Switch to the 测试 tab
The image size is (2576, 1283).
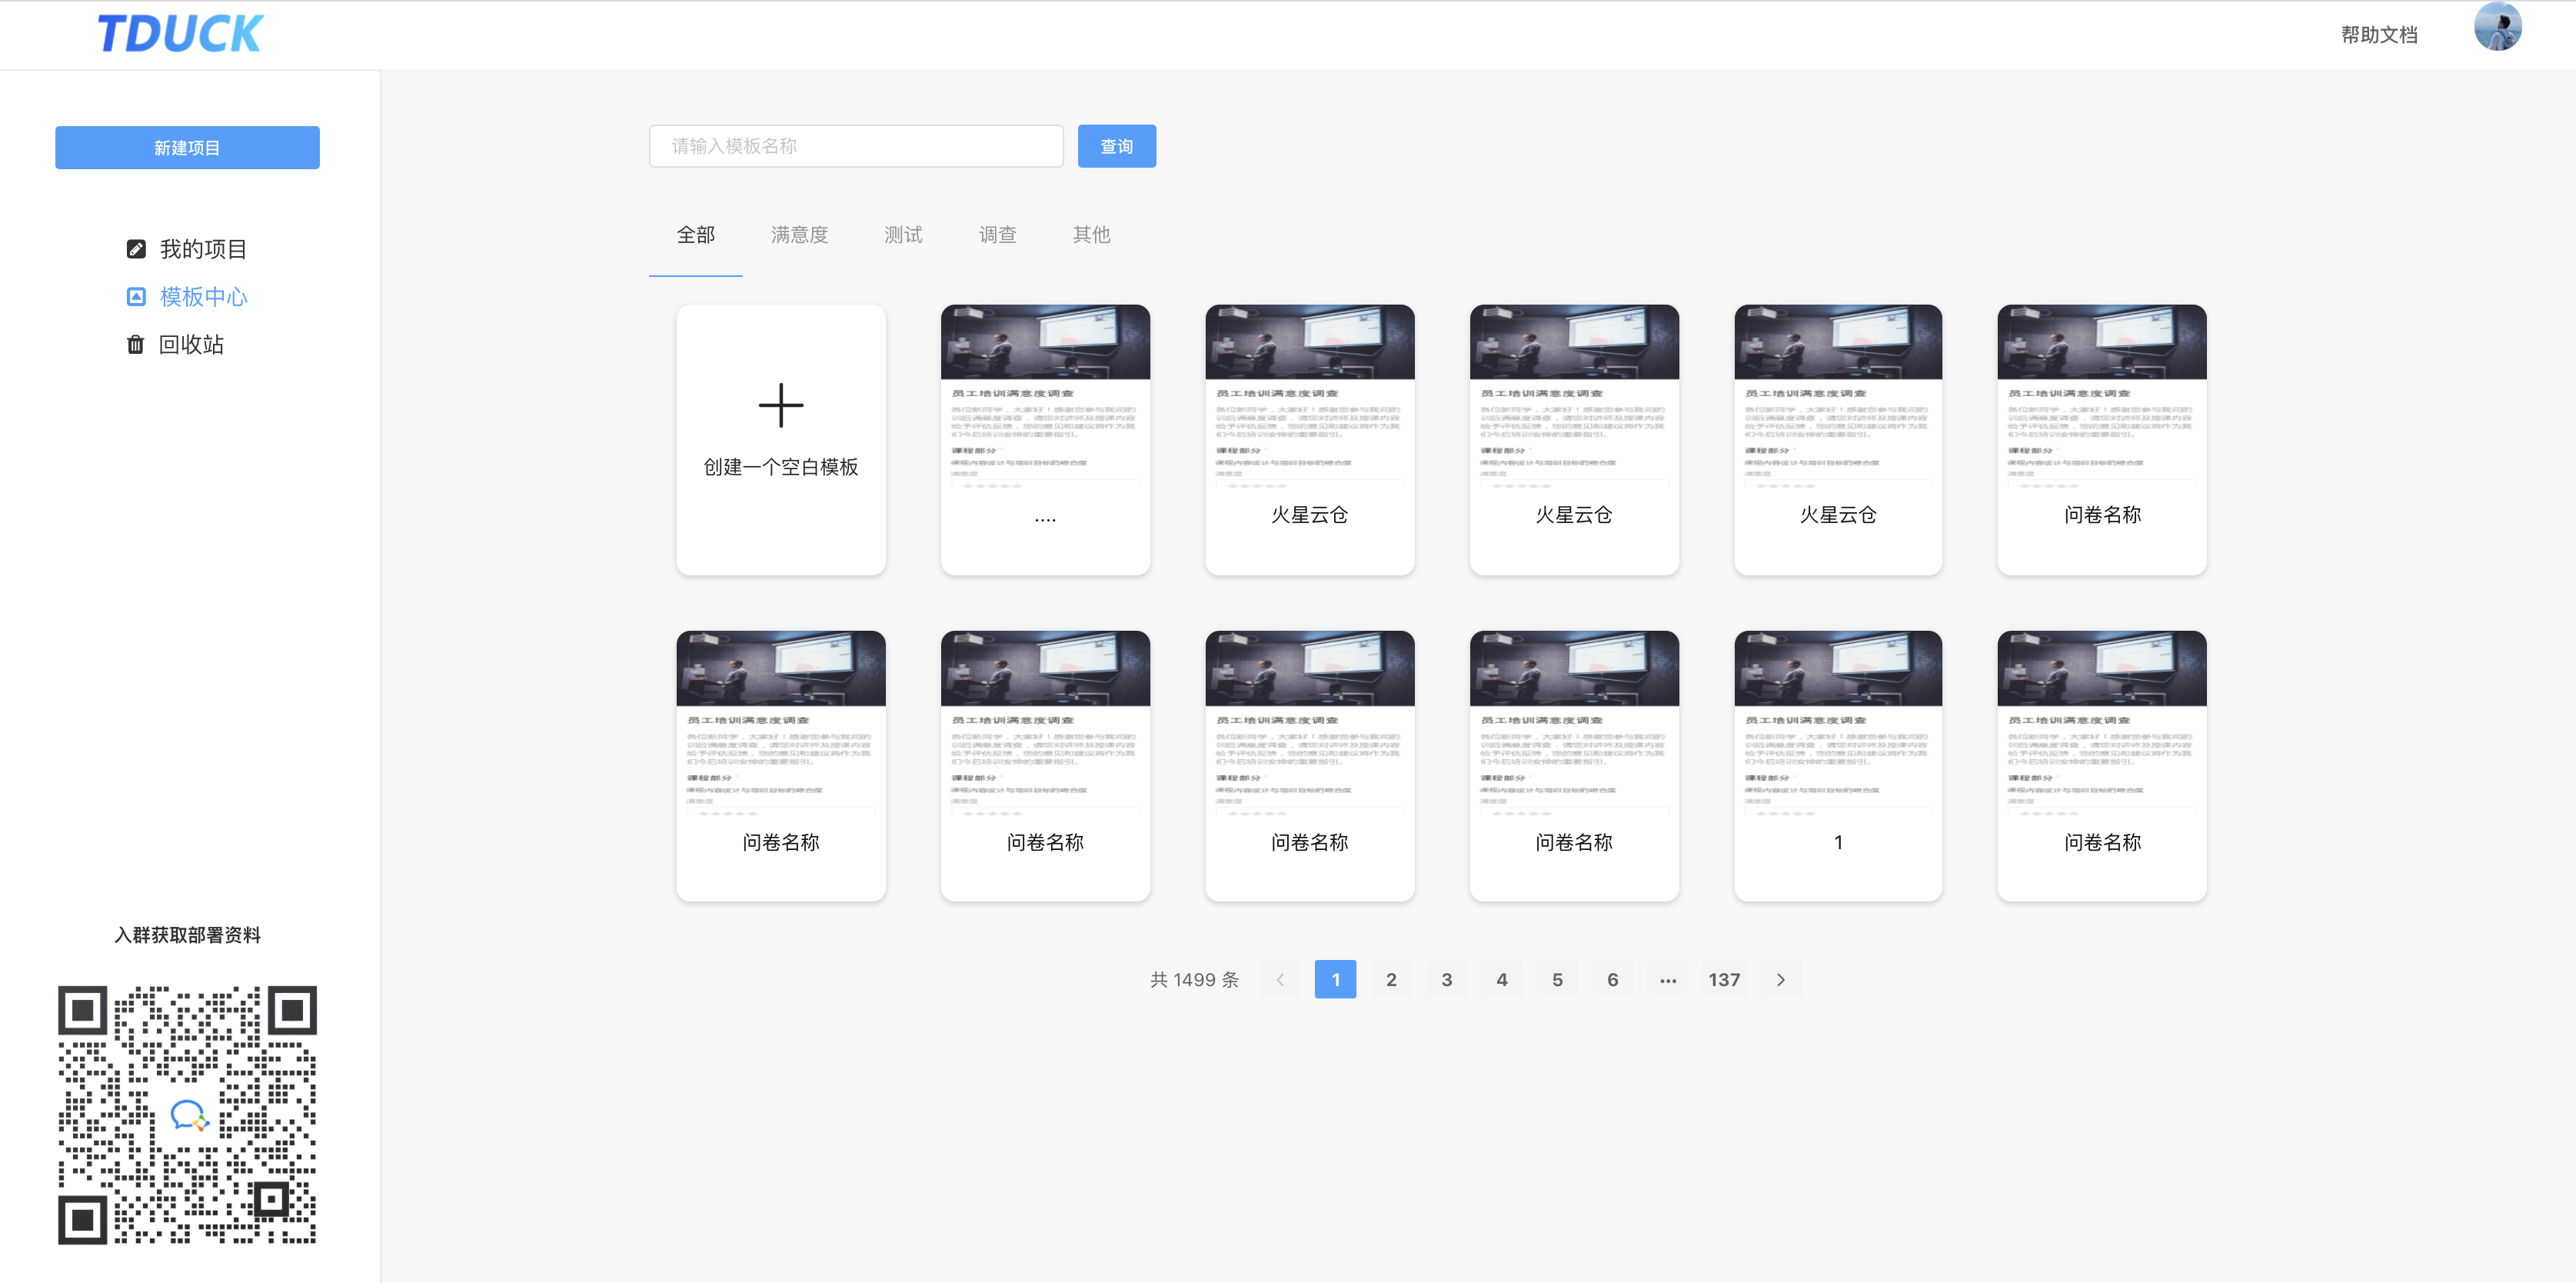coord(903,235)
